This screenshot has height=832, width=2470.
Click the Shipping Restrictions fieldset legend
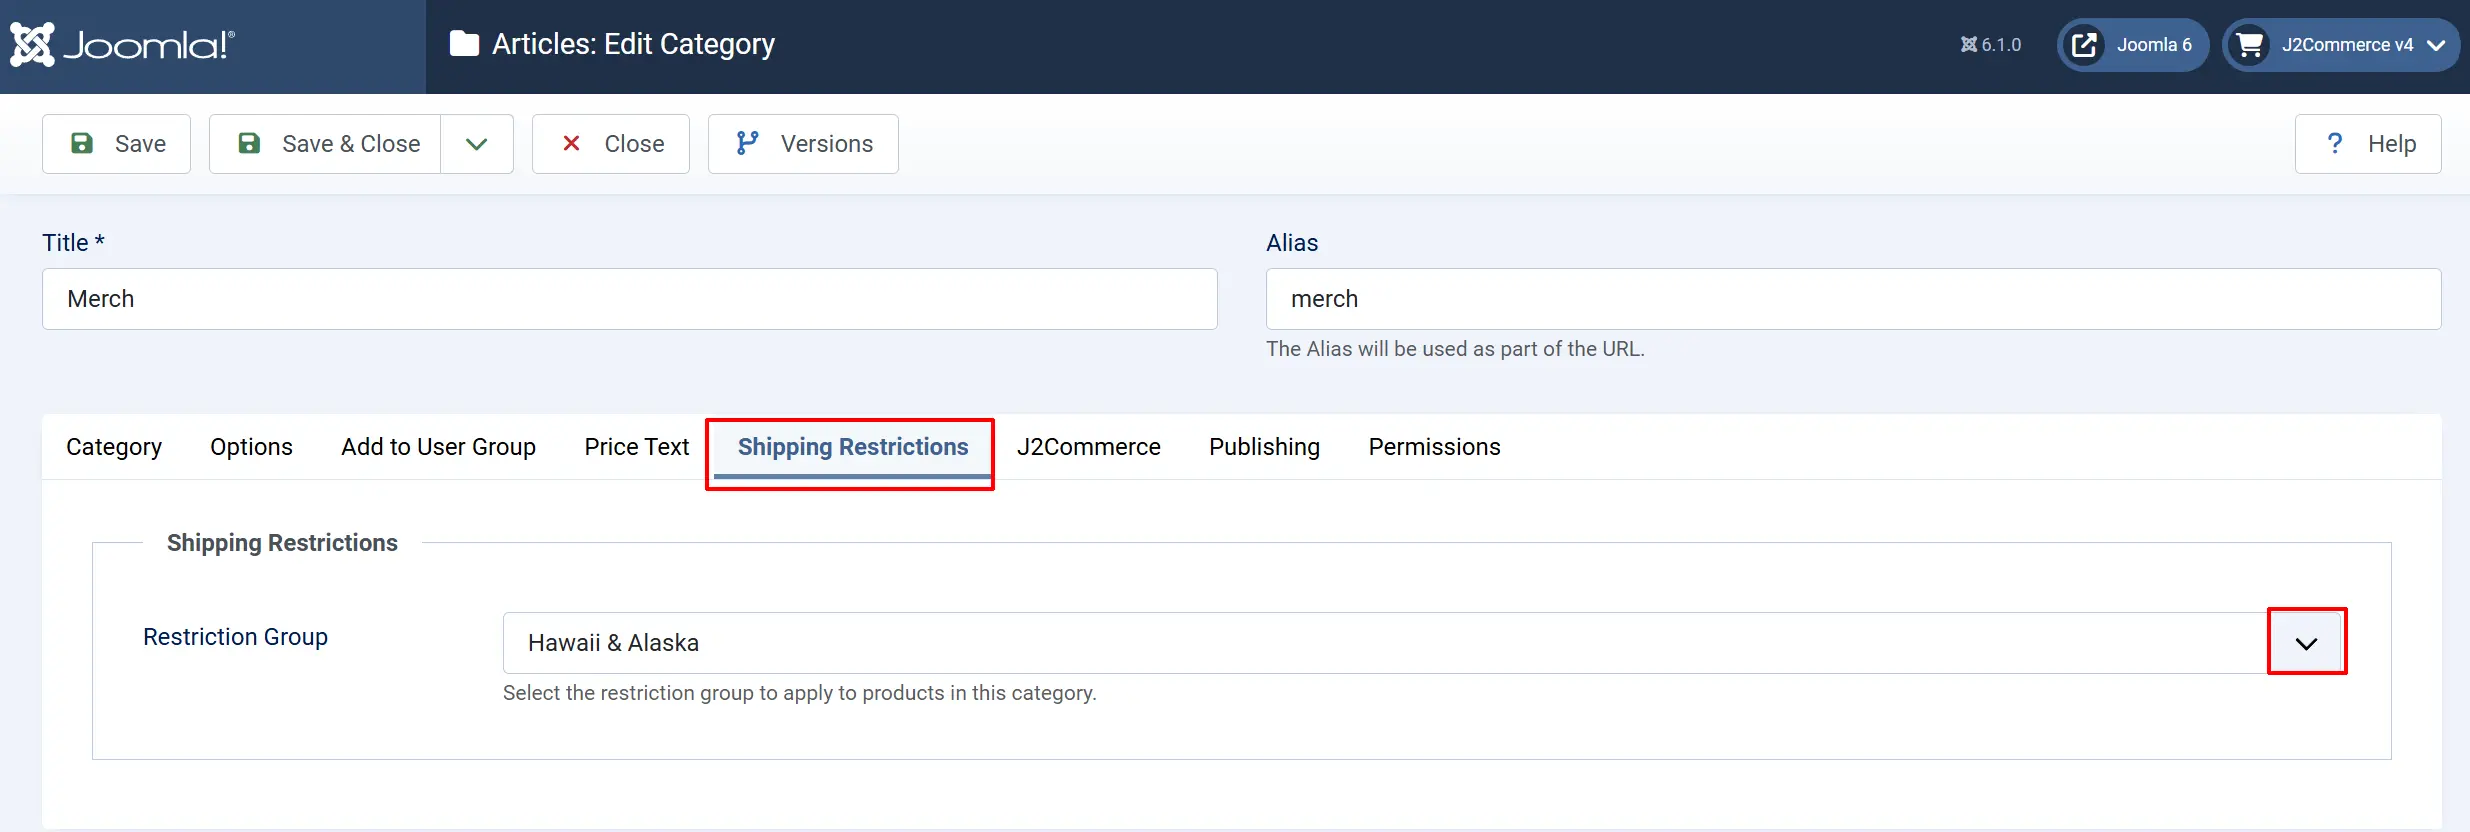click(x=282, y=543)
